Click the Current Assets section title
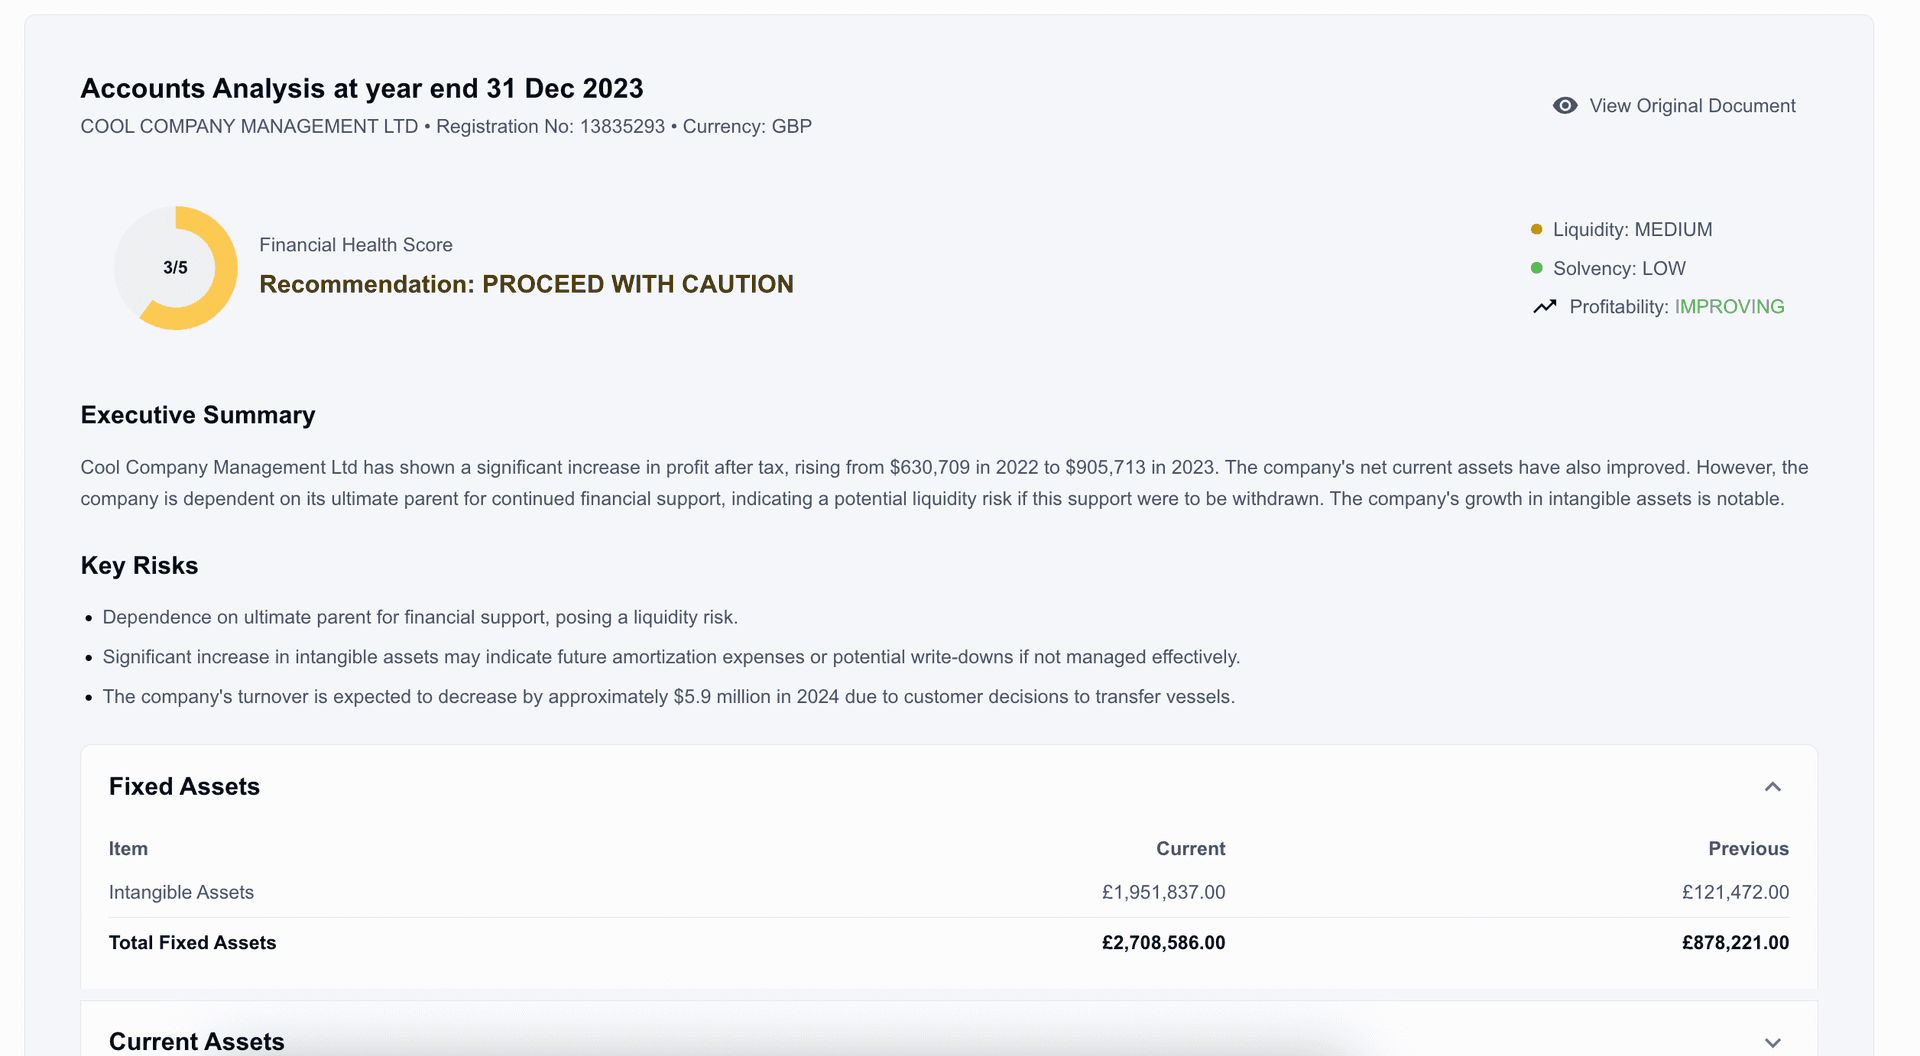Viewport: 1920px width, 1056px height. tap(197, 1041)
